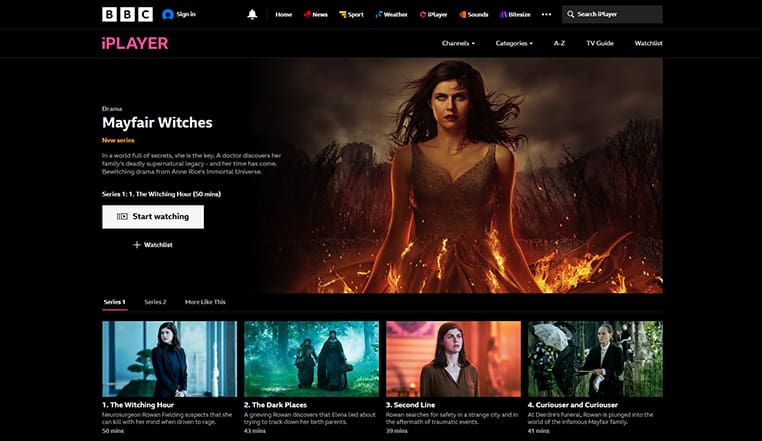The image size is (762, 441).
Task: Click the 'New series' label
Action: point(118,140)
